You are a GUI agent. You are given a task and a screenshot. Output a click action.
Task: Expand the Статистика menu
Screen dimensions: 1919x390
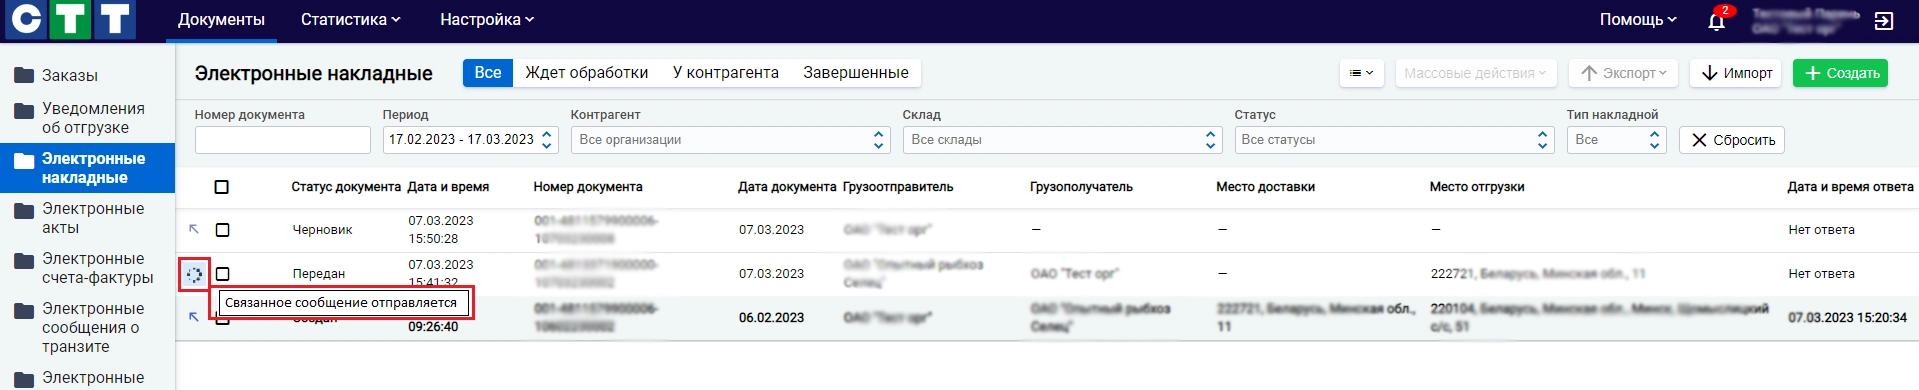point(350,20)
